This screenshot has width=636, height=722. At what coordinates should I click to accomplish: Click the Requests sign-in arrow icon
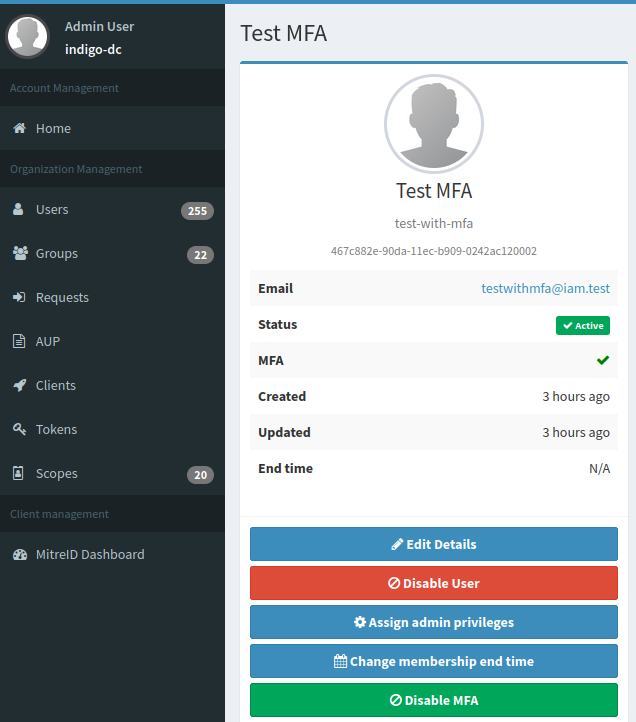[19, 297]
